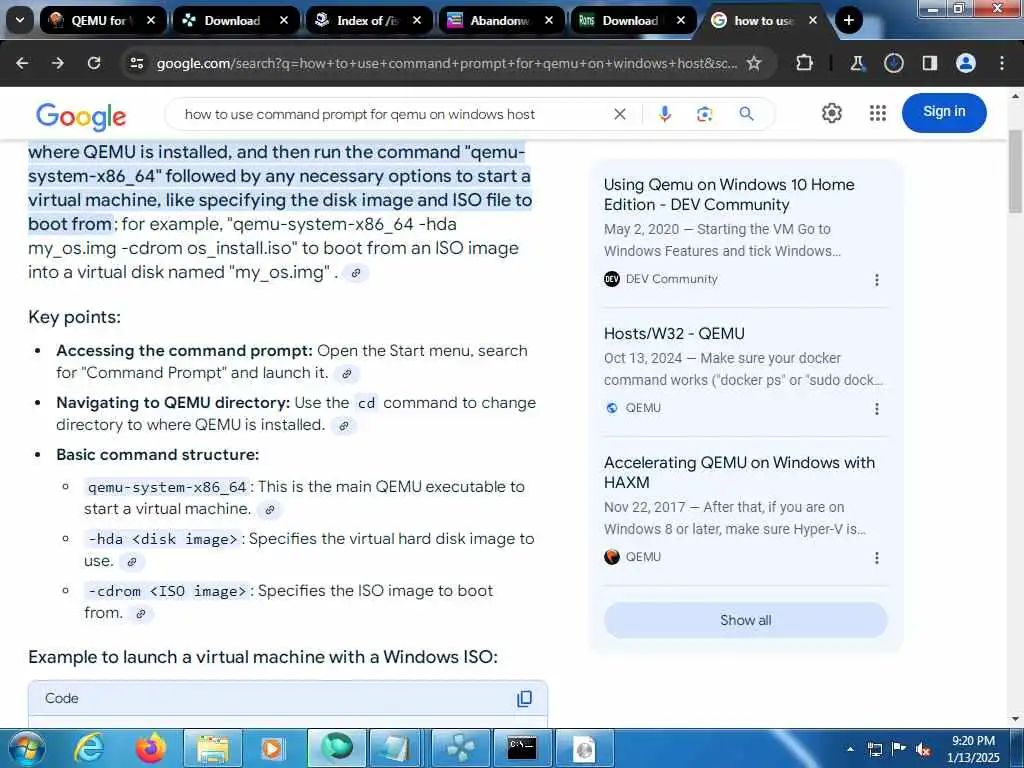The image size is (1024, 768).
Task: Show hidden system tray icons
Action: click(850, 749)
